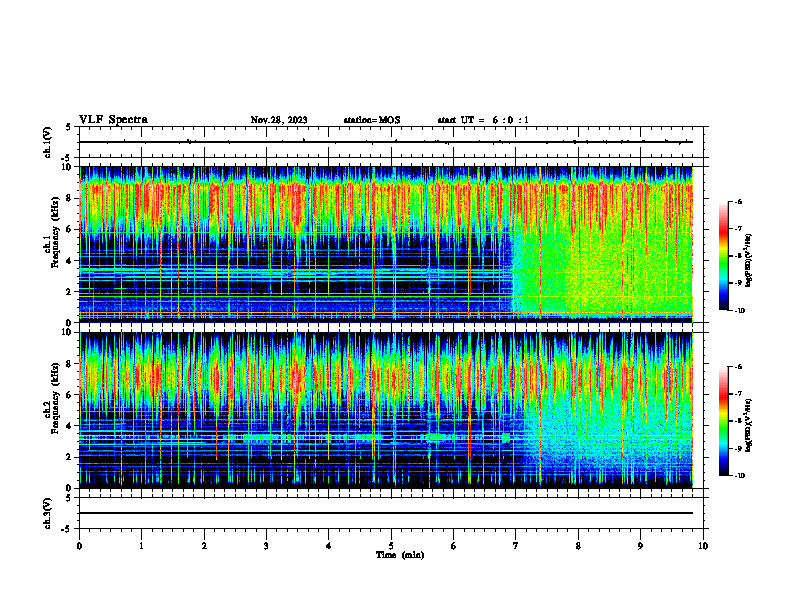Click time axis tick label "6"
This screenshot has width=792, height=612.
[x=454, y=546]
